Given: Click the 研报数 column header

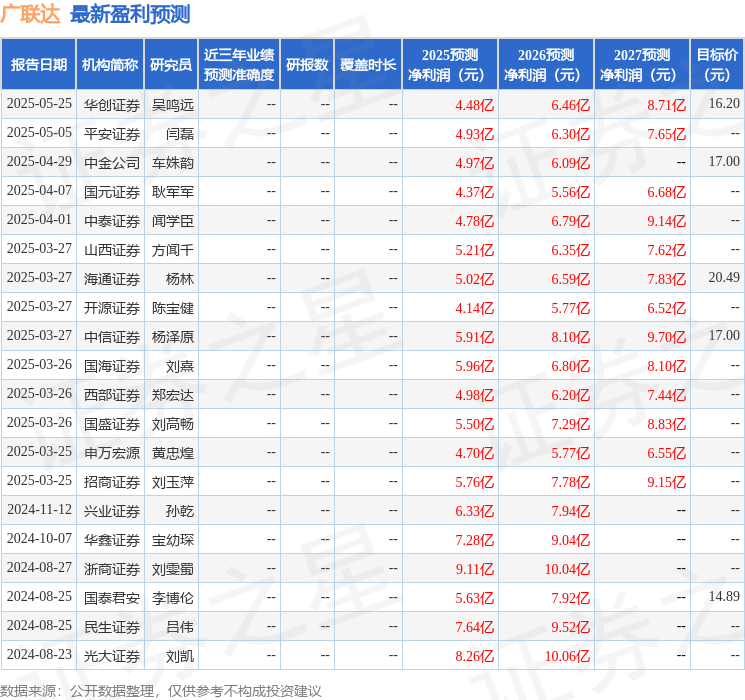Looking at the screenshot, I should (307, 65).
